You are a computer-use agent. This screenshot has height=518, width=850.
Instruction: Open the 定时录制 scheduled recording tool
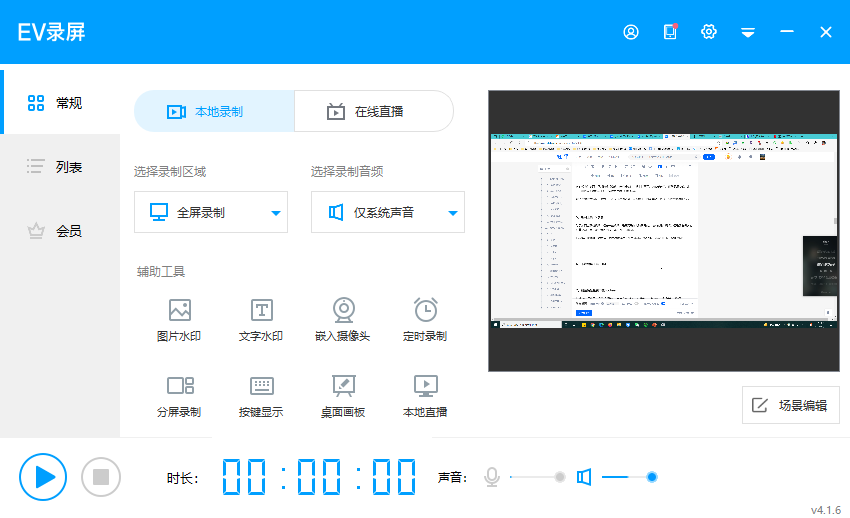[x=425, y=320]
